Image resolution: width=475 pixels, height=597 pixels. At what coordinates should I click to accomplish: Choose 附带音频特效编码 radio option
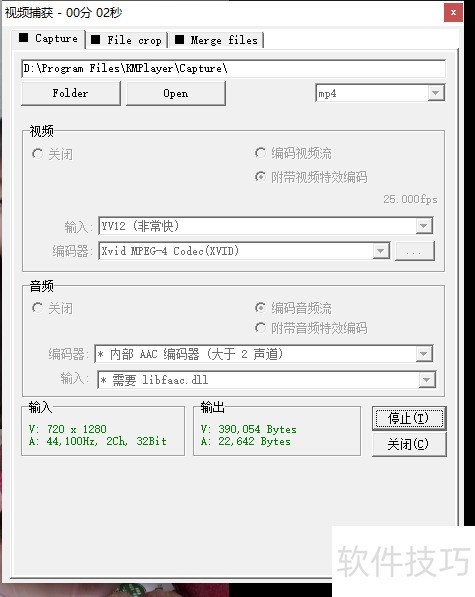tap(311, 328)
